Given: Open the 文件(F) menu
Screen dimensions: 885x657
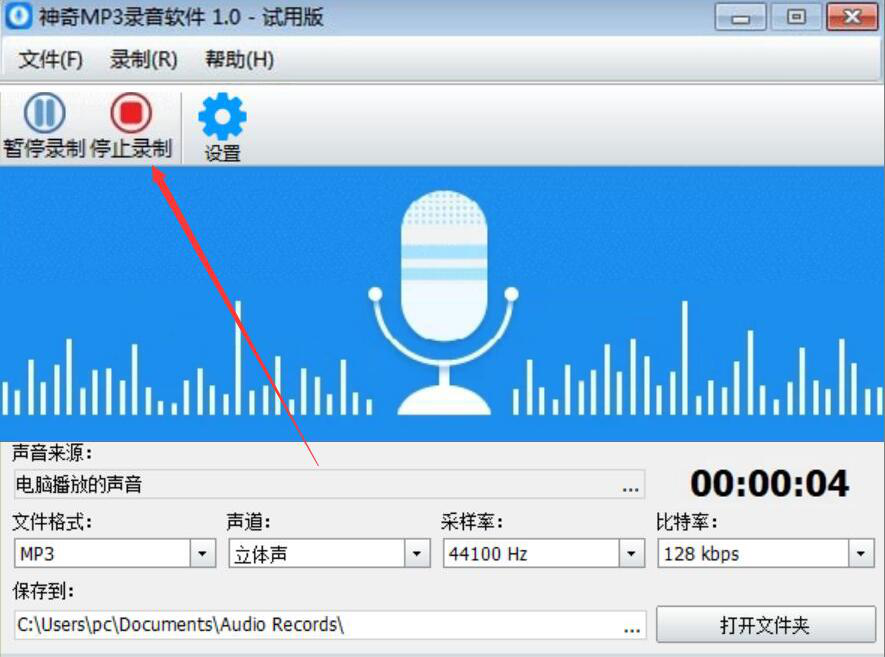Looking at the screenshot, I should pos(50,59).
